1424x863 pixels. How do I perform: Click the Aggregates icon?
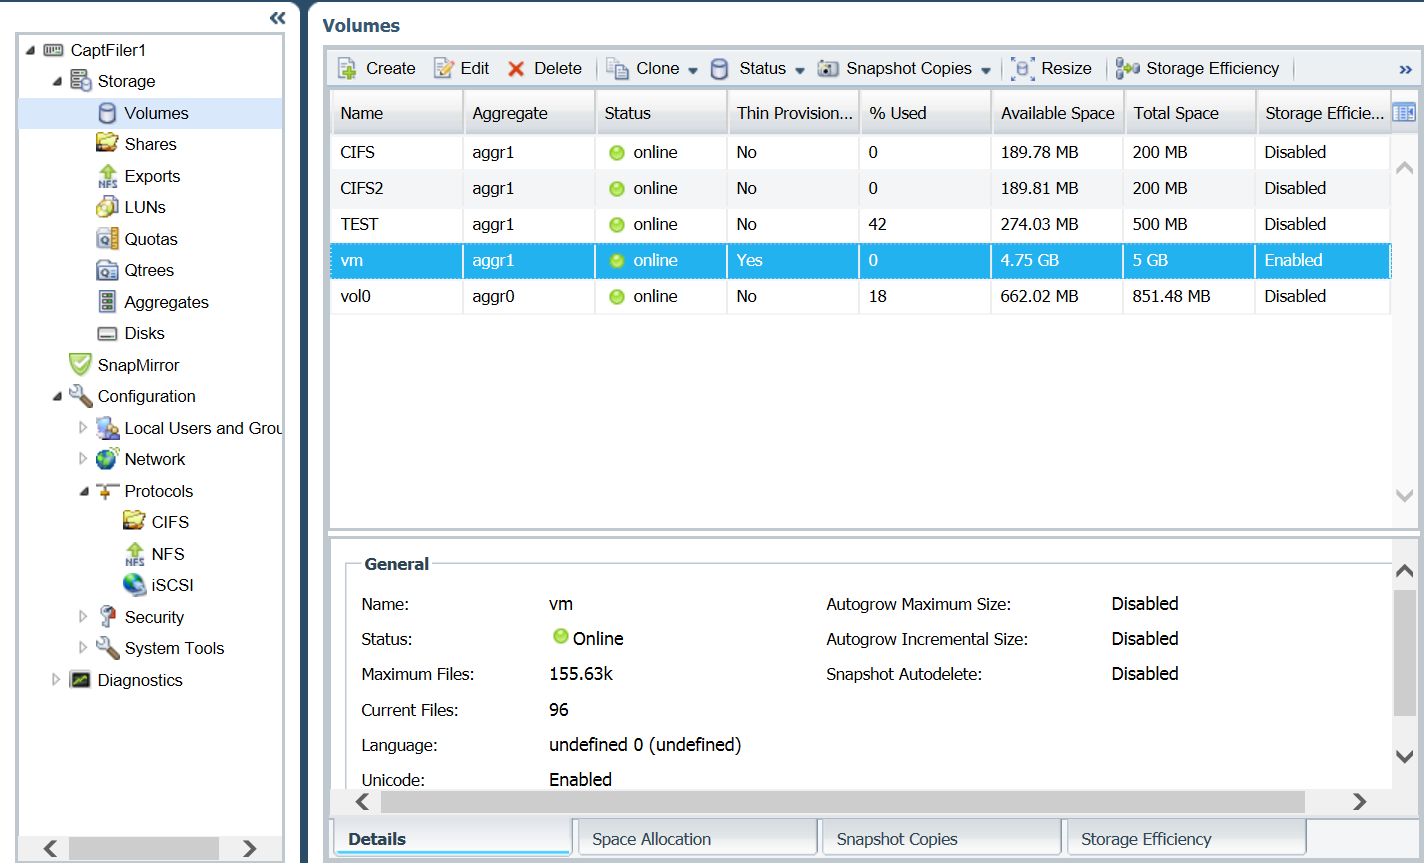tap(107, 302)
